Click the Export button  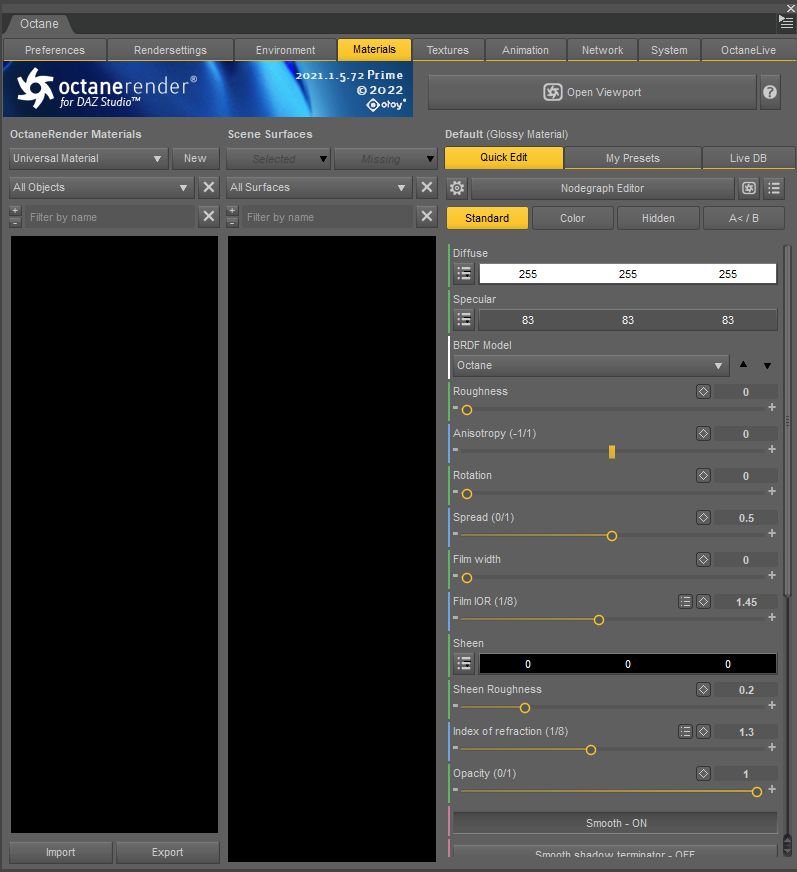pos(167,852)
